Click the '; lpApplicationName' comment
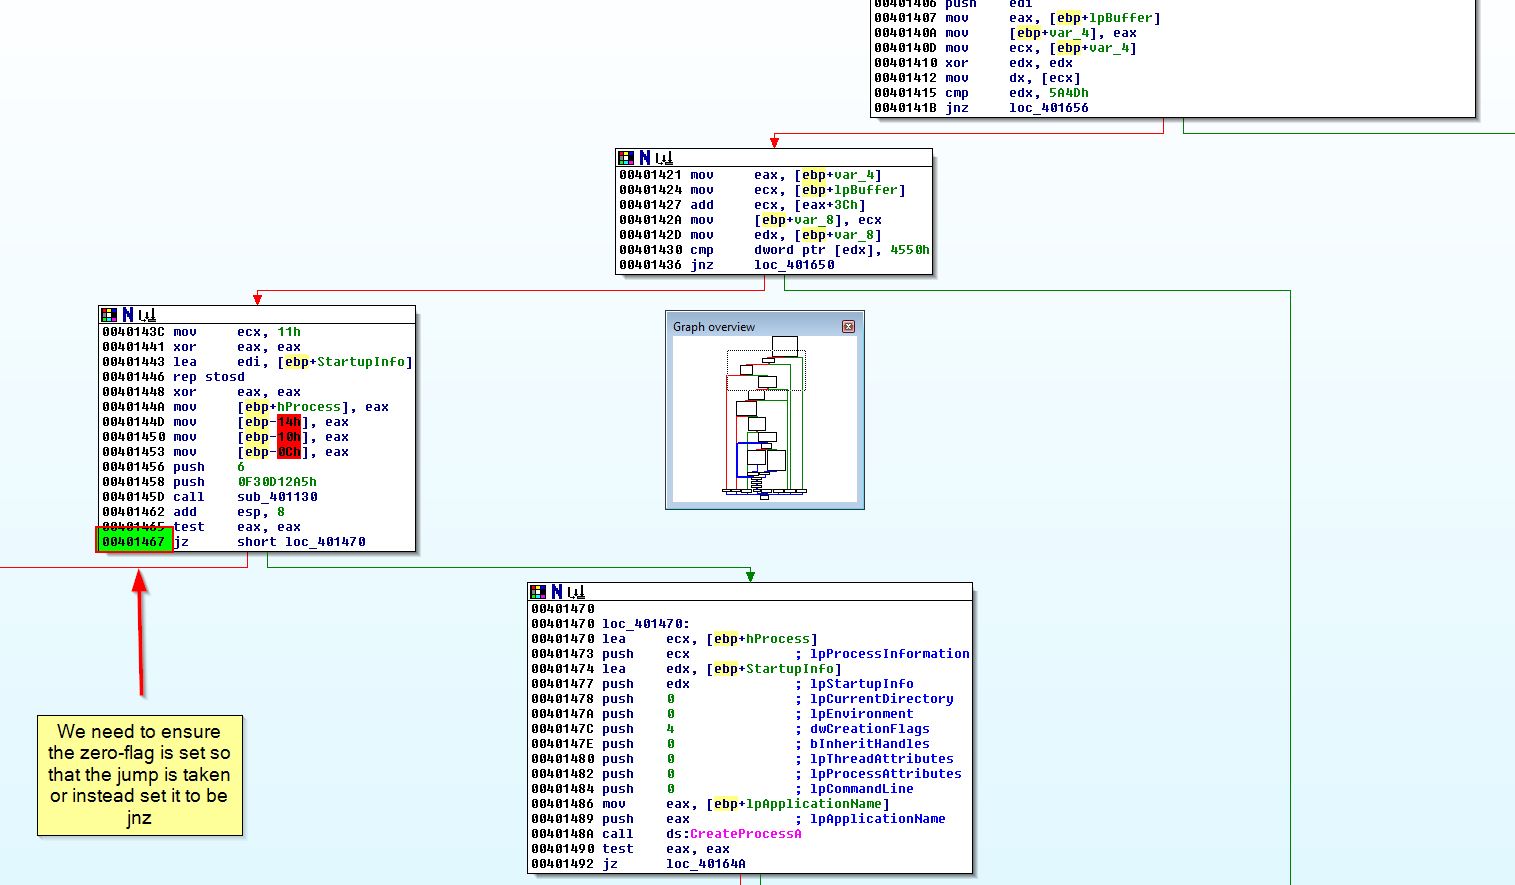The image size is (1515, 885). click(x=870, y=819)
